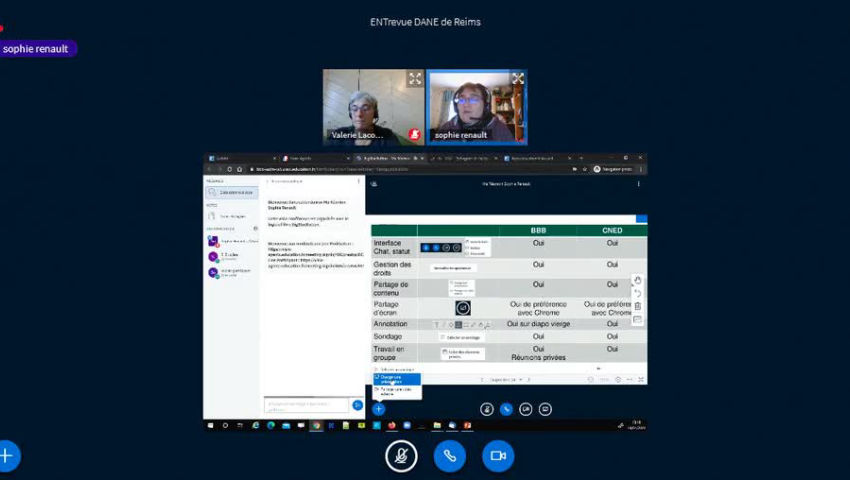
Task: Click the sophie renault talking indicator
Action: 38,48
